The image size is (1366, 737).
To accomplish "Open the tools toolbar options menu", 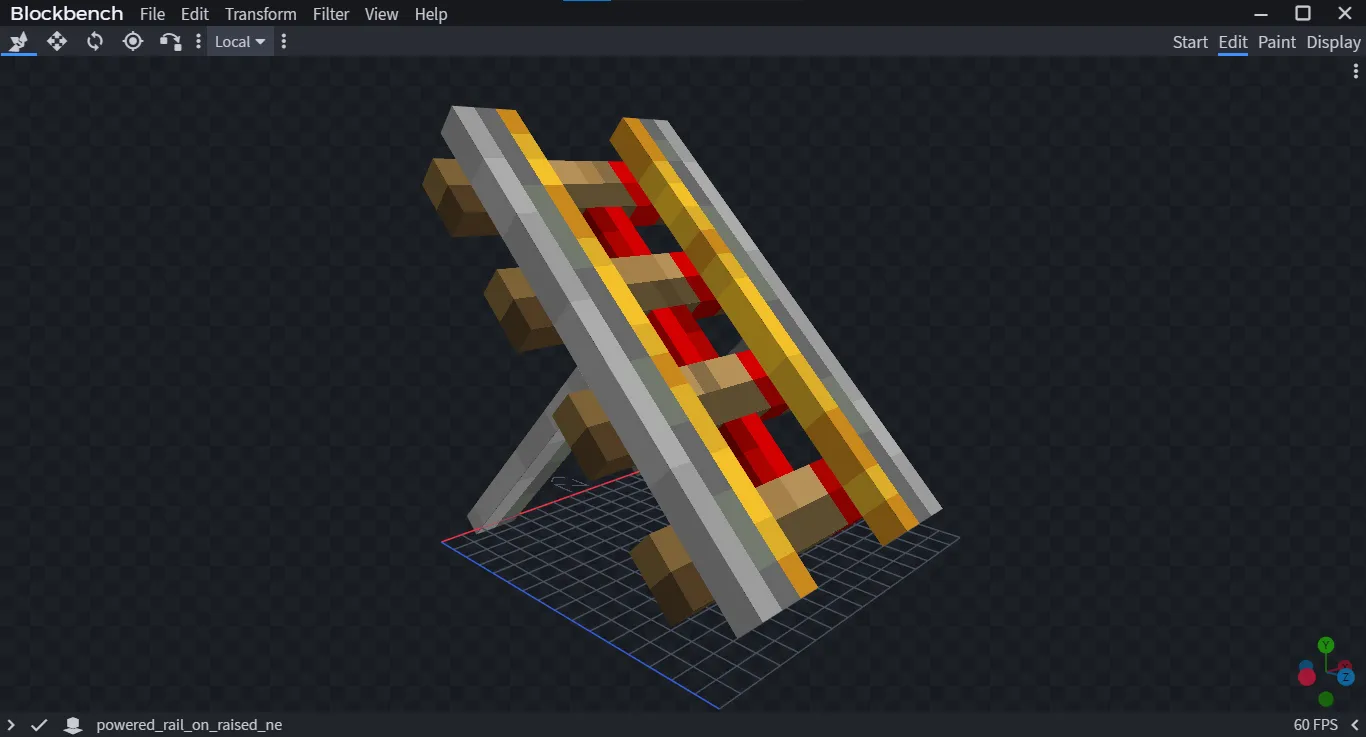I will pos(198,41).
